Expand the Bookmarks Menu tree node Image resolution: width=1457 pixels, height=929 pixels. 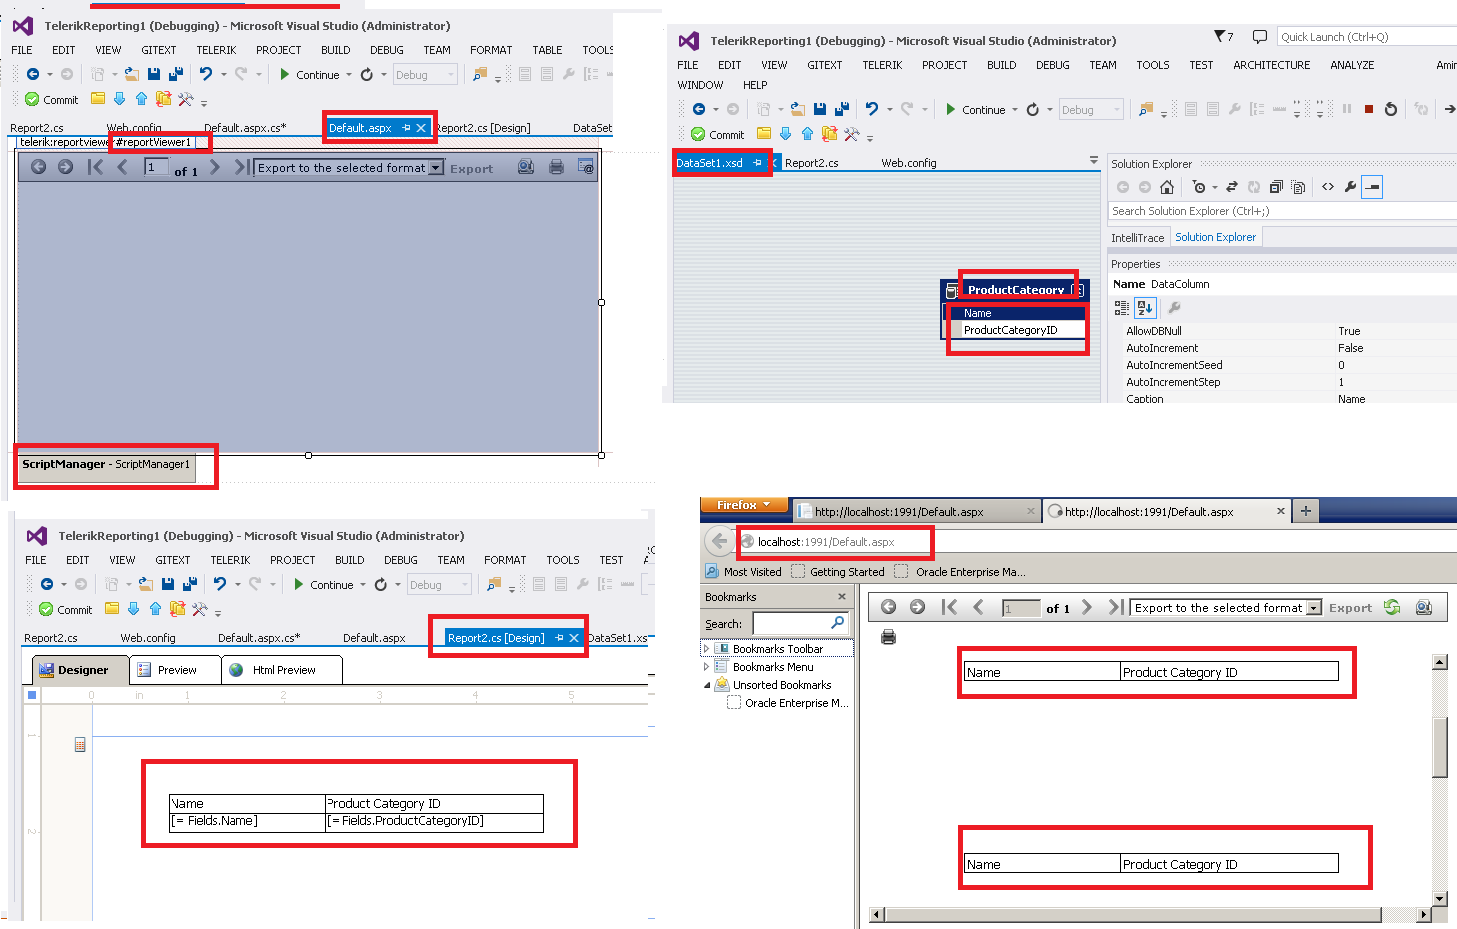click(706, 667)
